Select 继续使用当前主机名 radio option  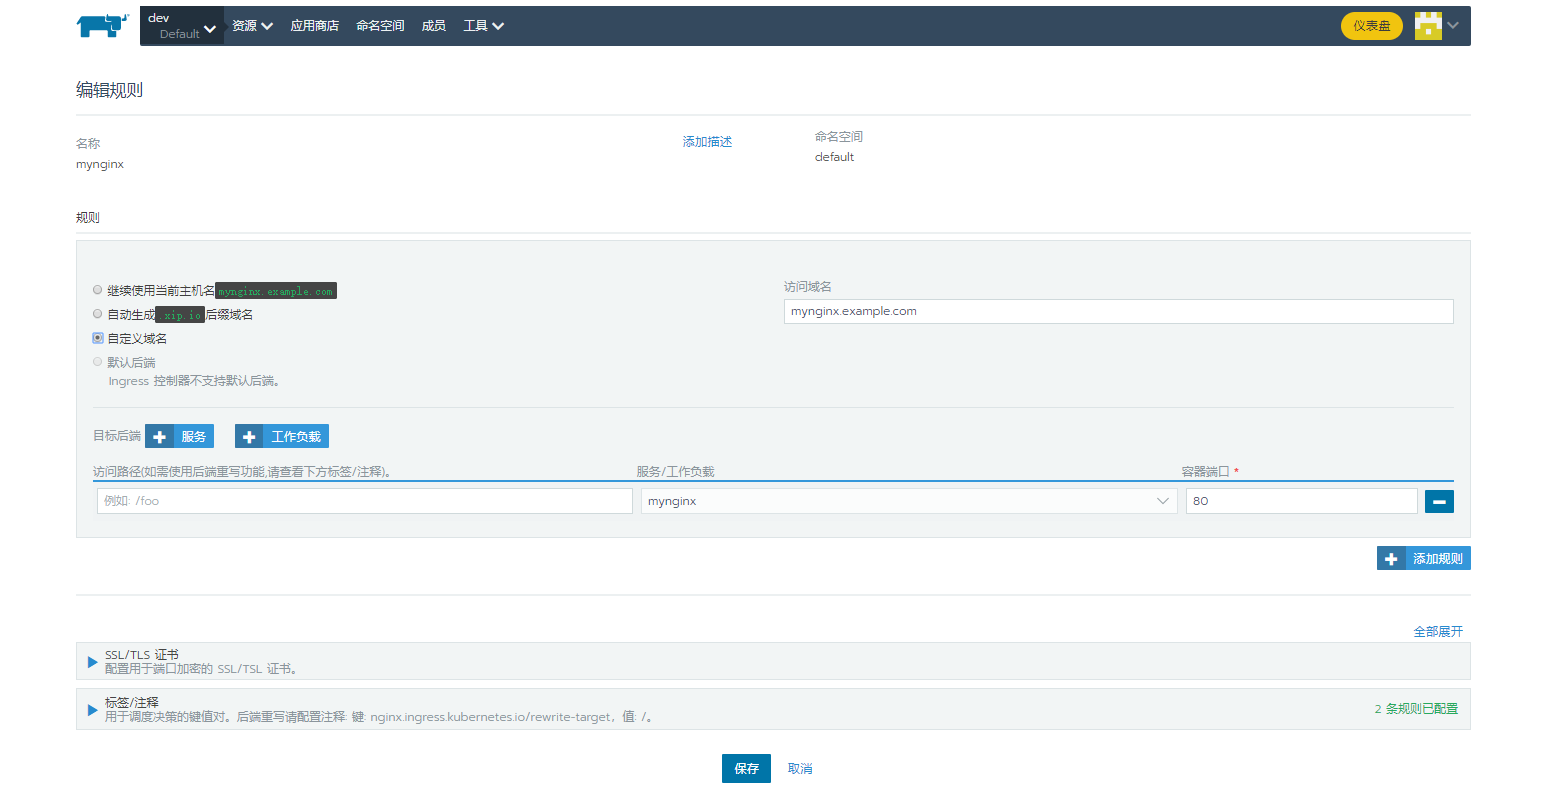coord(97,290)
